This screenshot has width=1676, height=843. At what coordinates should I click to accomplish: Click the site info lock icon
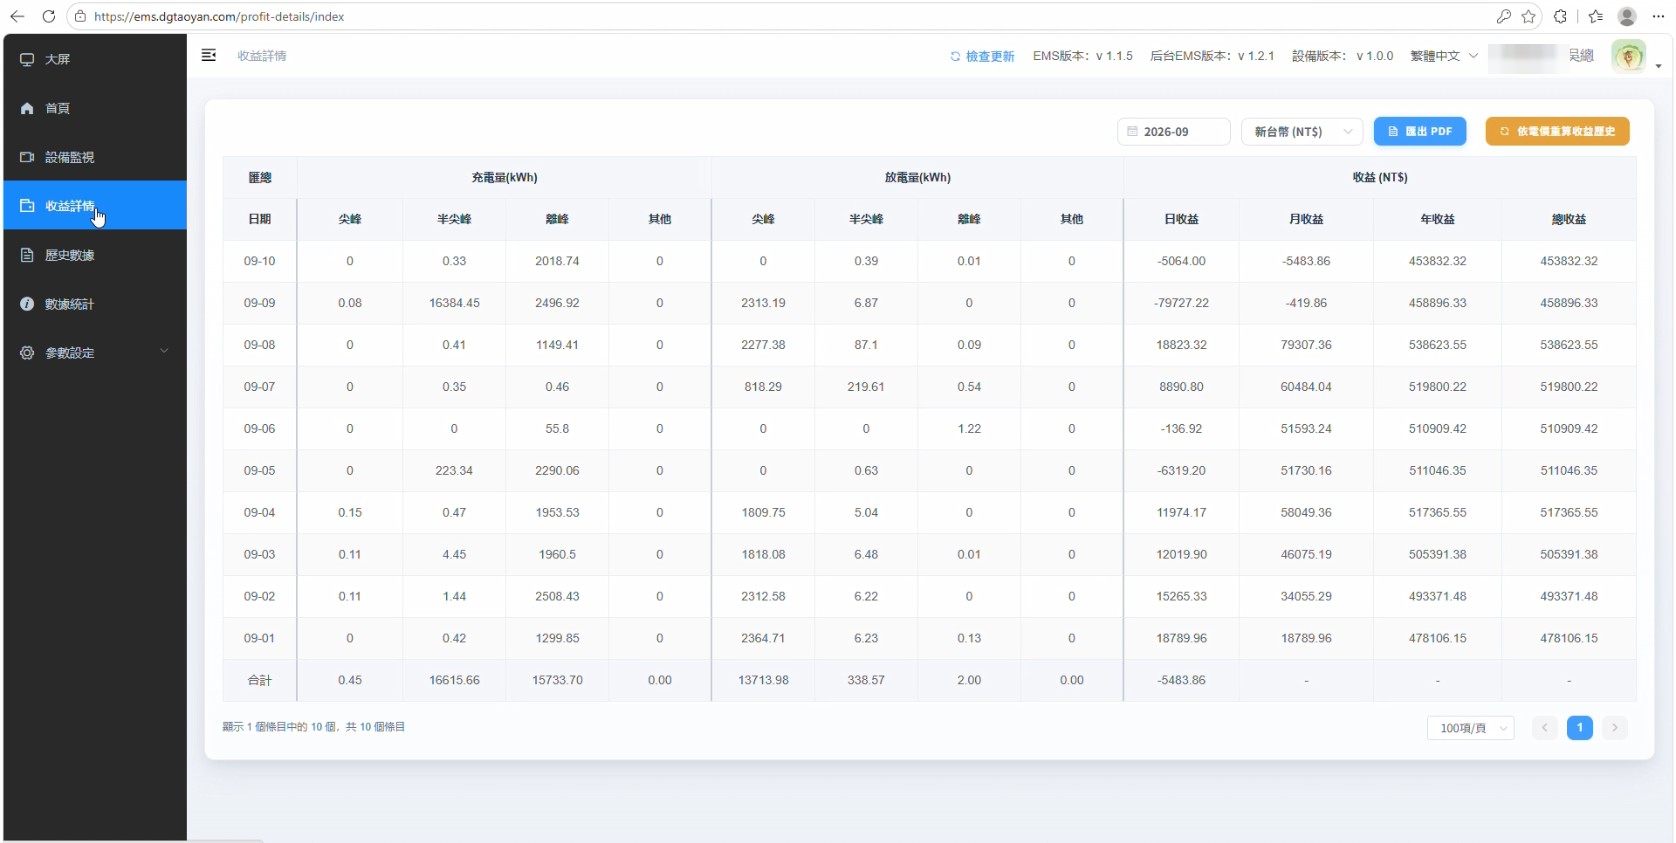(81, 16)
